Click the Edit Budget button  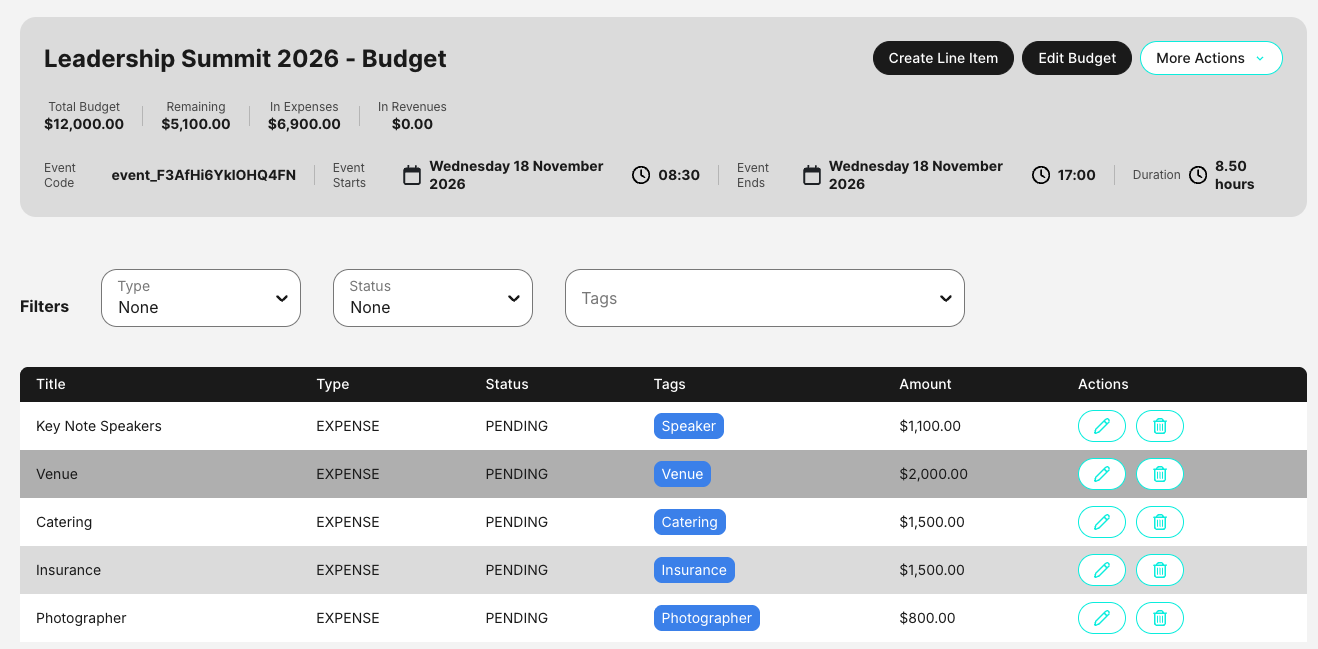click(x=1077, y=58)
